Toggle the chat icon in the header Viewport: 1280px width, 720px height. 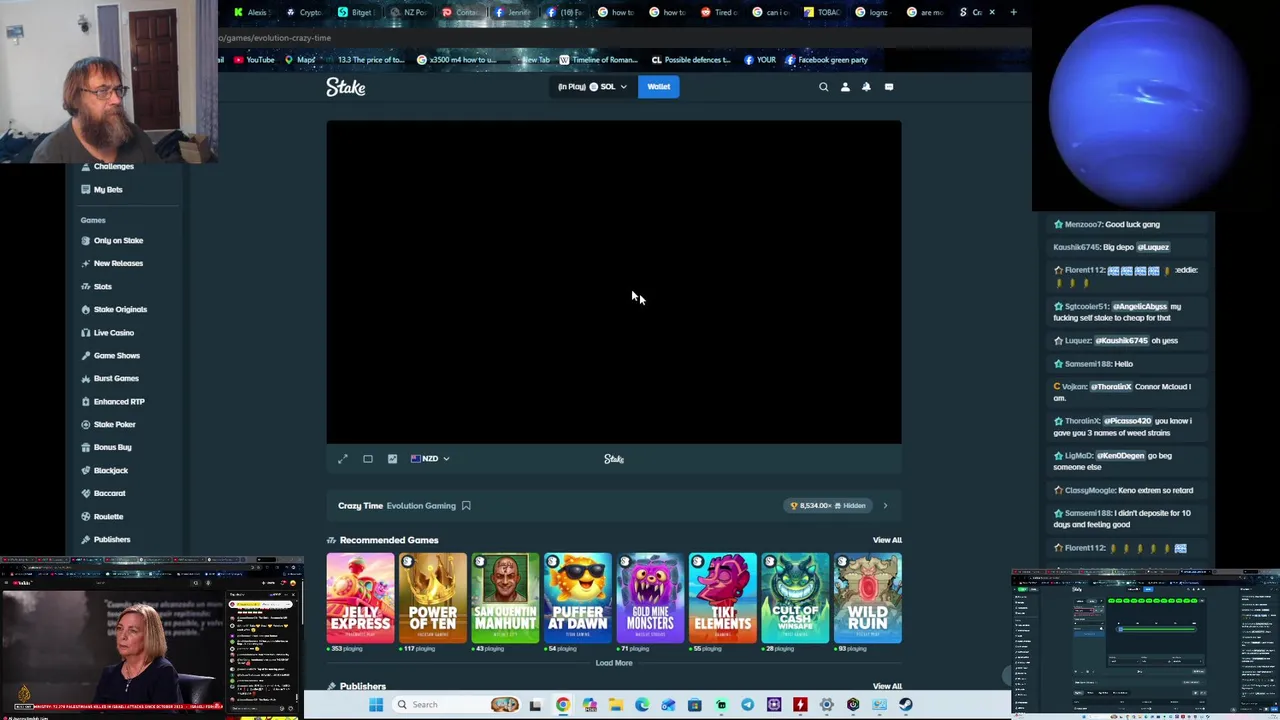coord(888,87)
